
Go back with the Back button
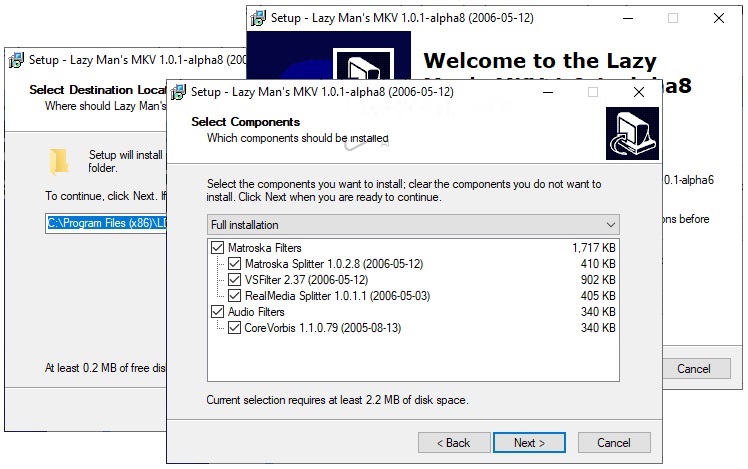click(x=453, y=442)
